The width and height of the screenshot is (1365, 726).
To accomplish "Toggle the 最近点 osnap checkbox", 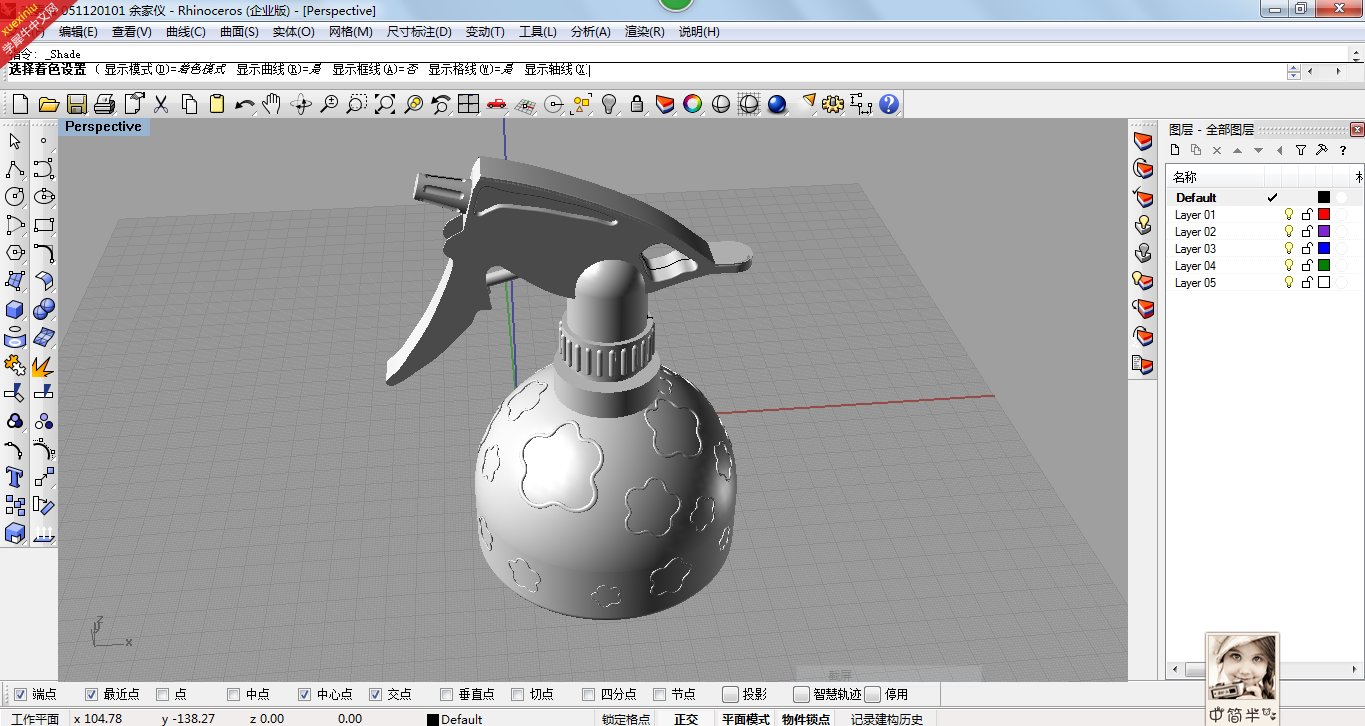I will click(x=91, y=694).
